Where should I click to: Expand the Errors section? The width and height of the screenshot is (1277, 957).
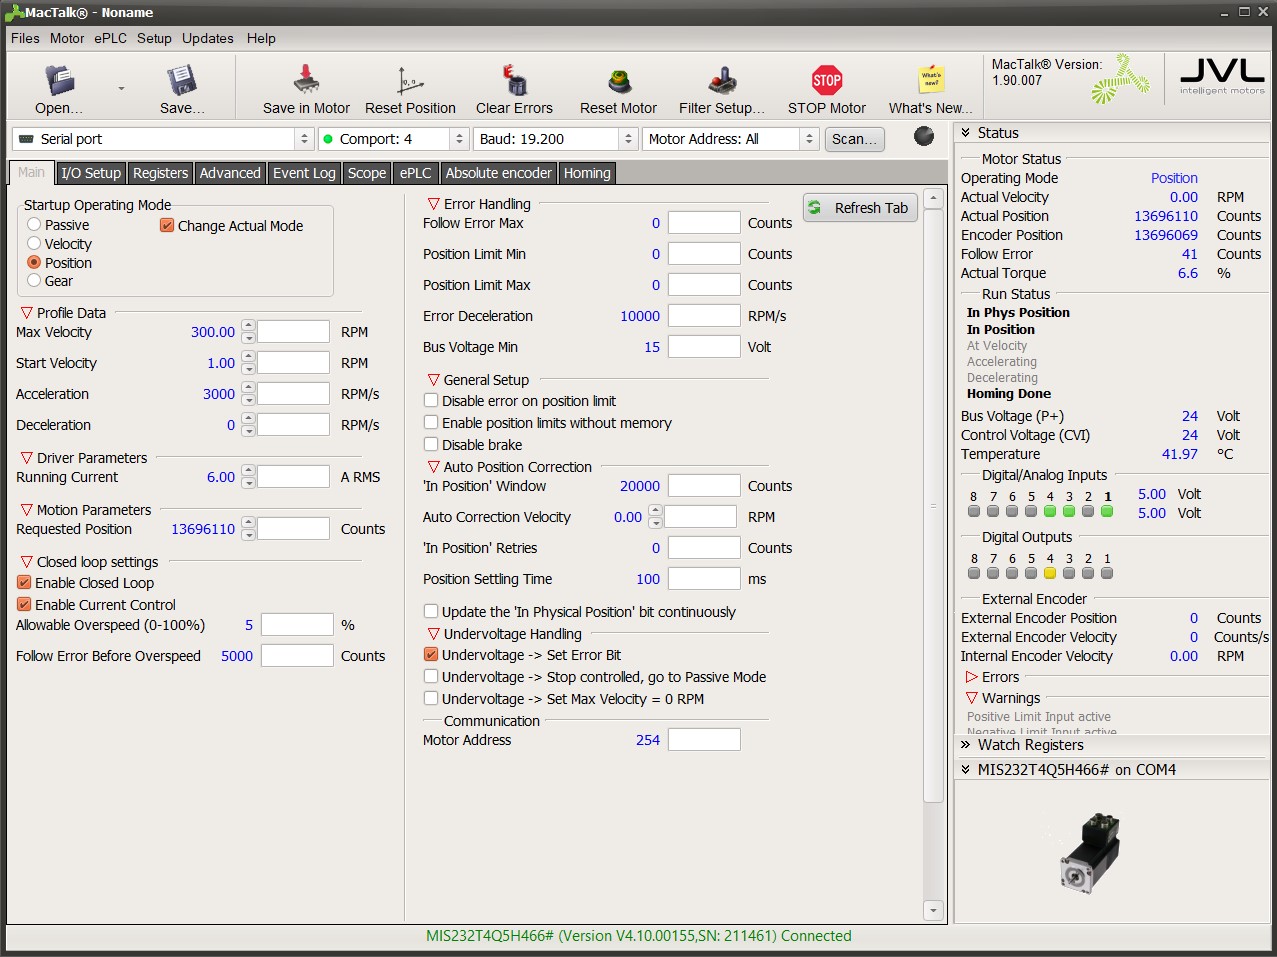click(x=972, y=677)
